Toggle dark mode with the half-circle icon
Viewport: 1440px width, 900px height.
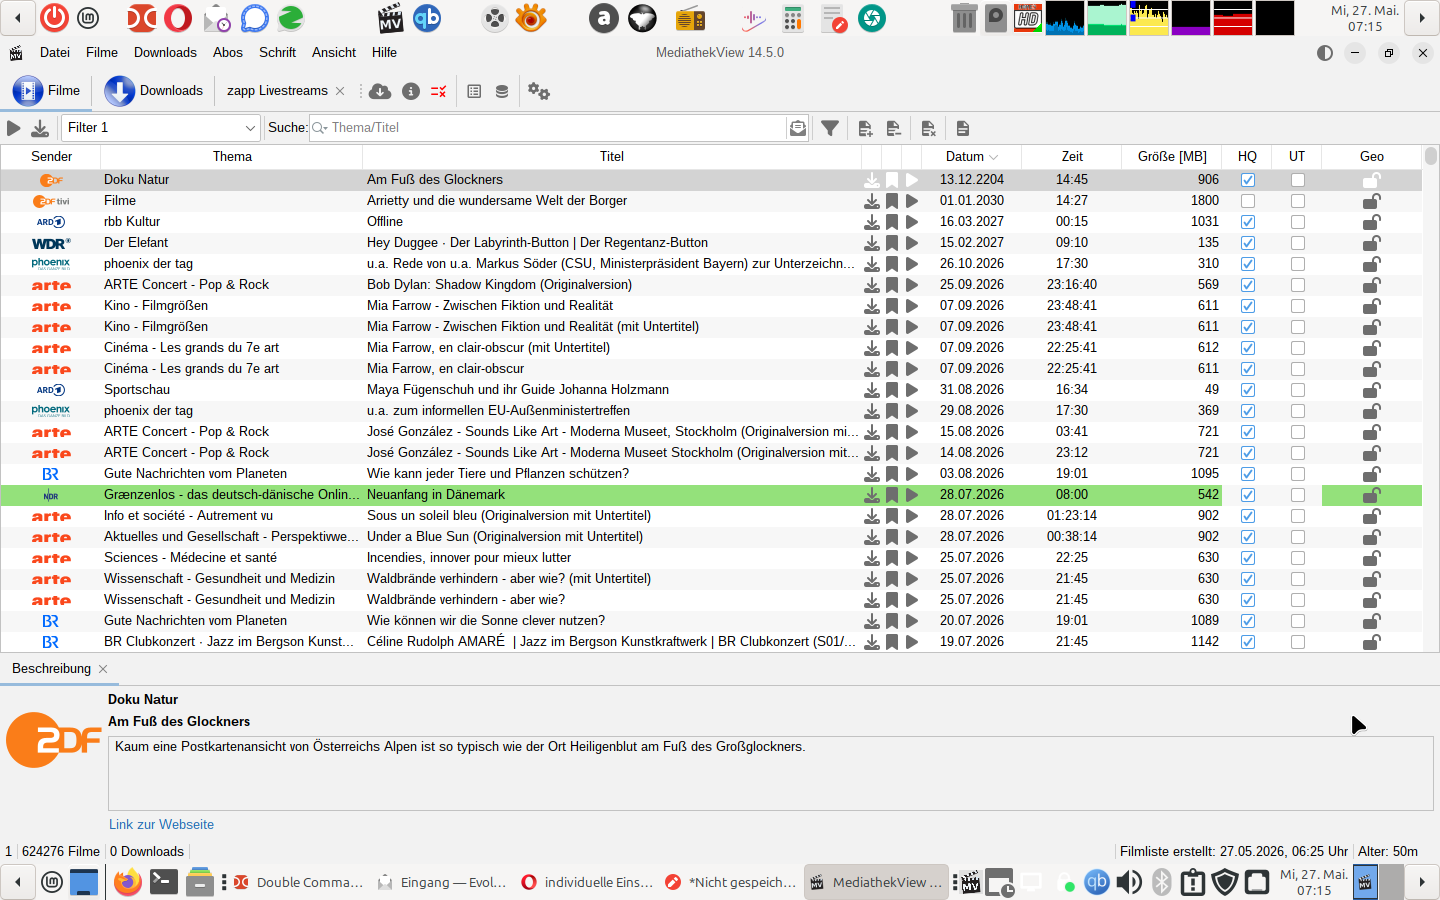pos(1325,53)
